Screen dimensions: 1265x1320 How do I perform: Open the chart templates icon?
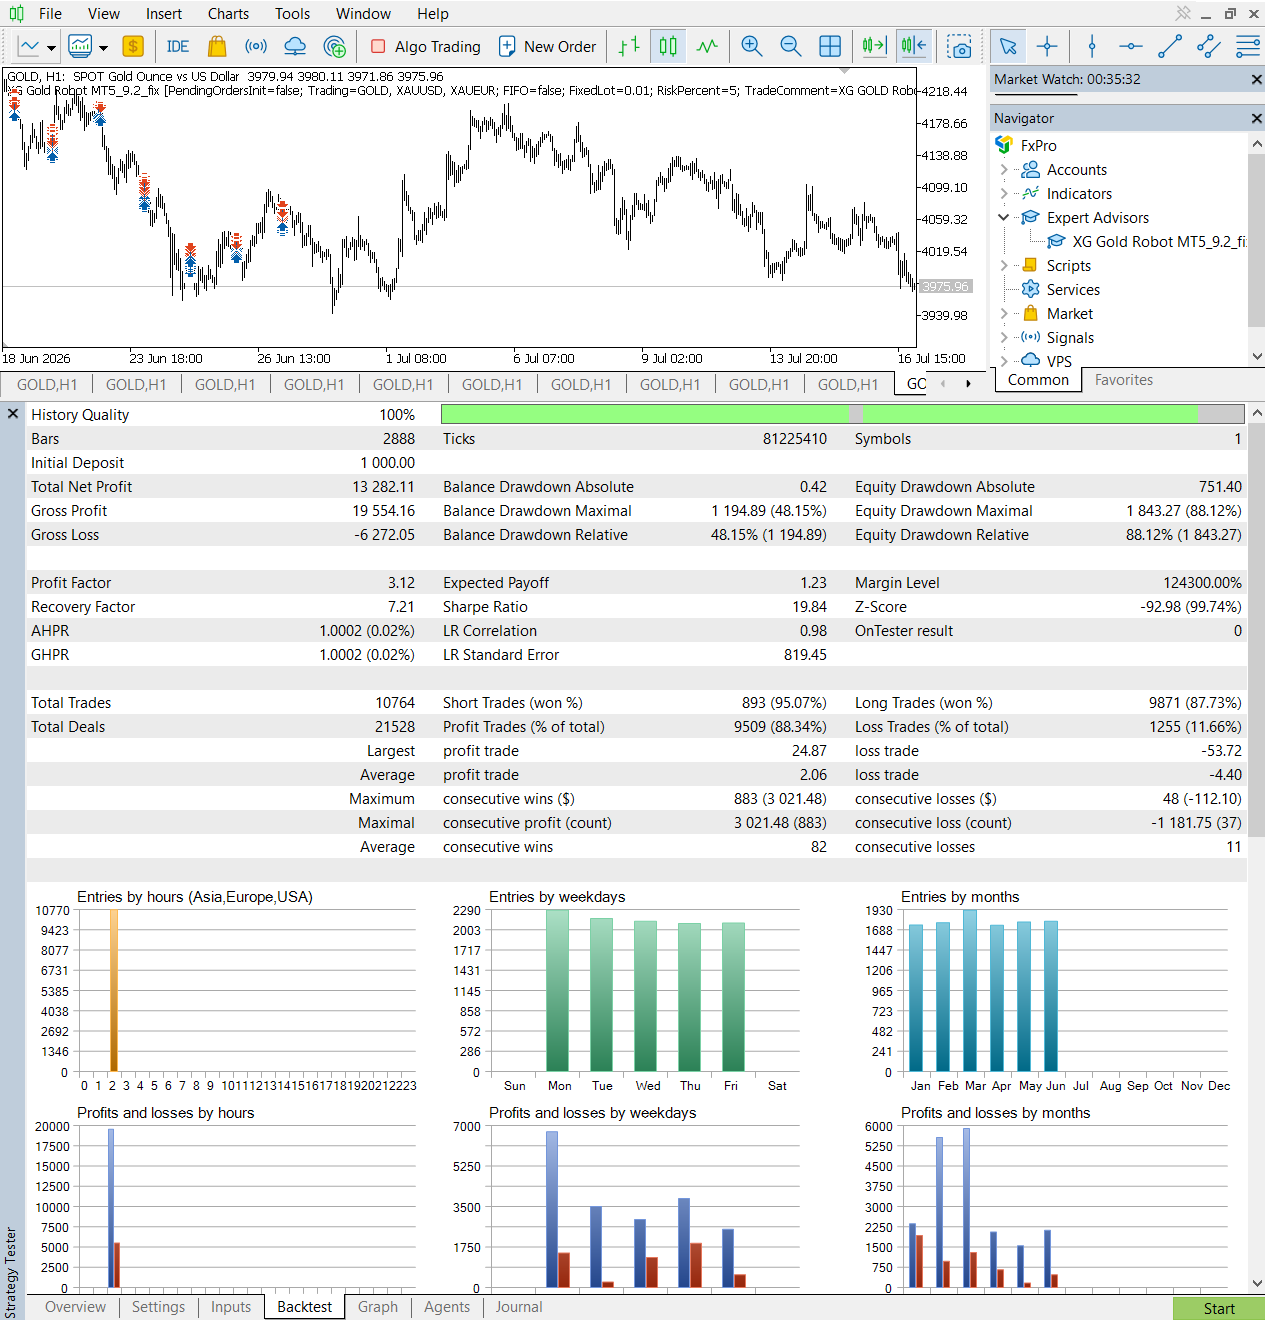pos(80,47)
